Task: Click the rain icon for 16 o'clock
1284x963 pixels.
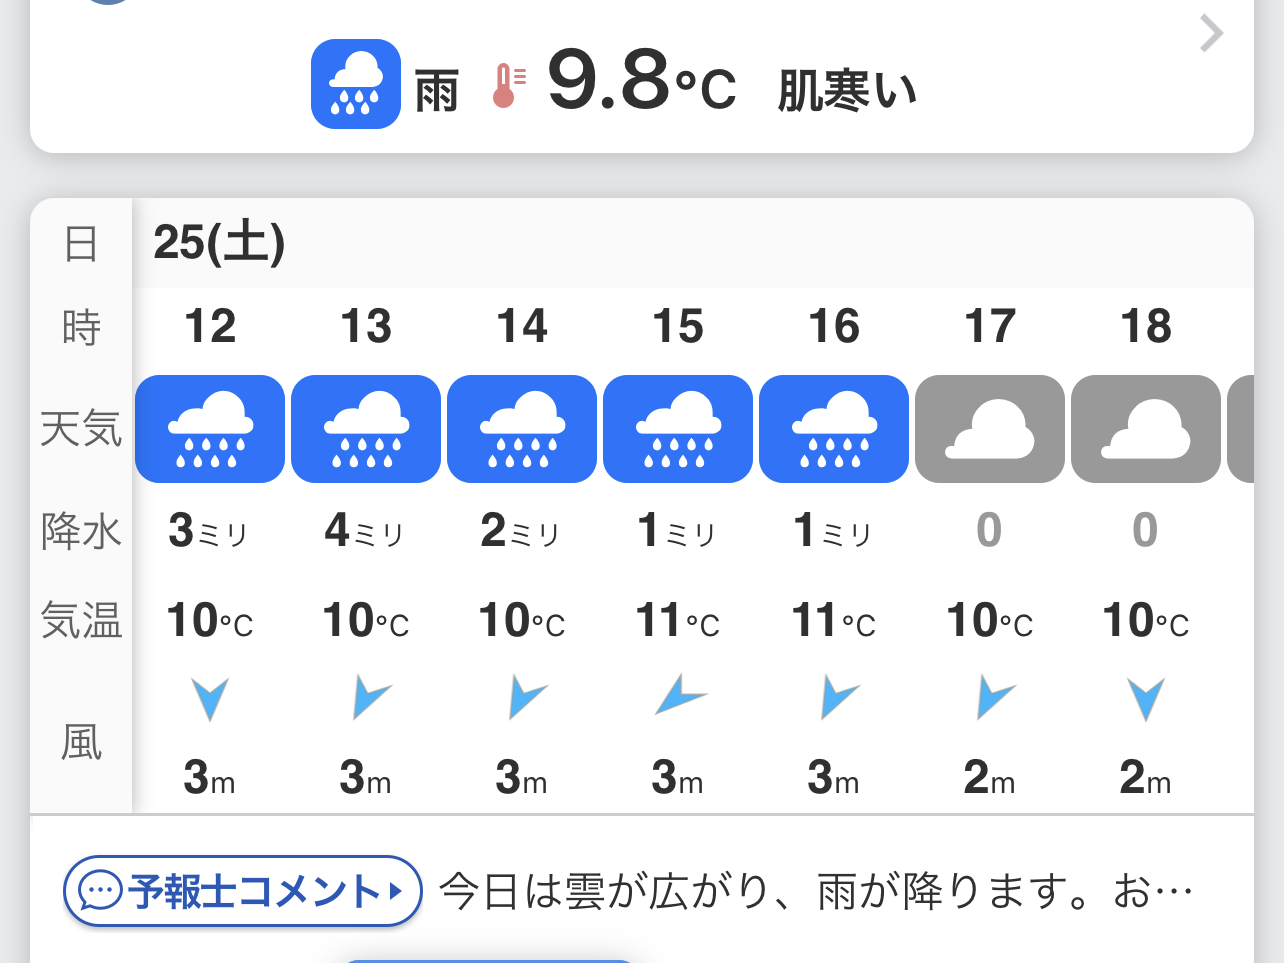Action: pyautogui.click(x=834, y=429)
